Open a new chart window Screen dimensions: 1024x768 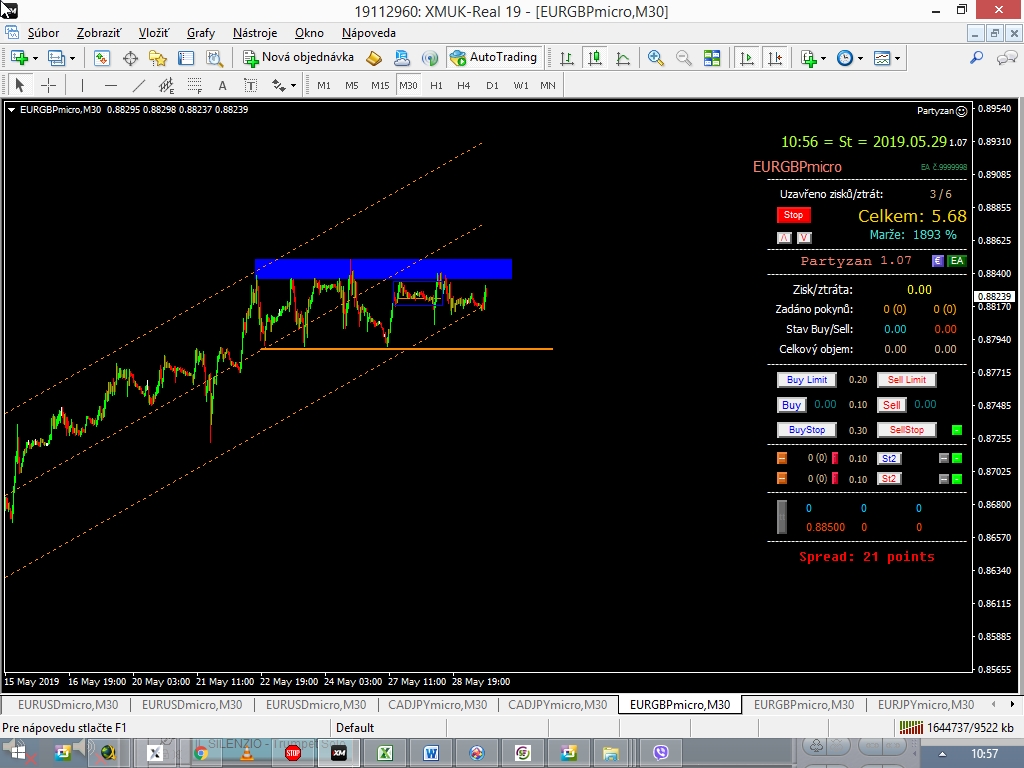[x=19, y=58]
